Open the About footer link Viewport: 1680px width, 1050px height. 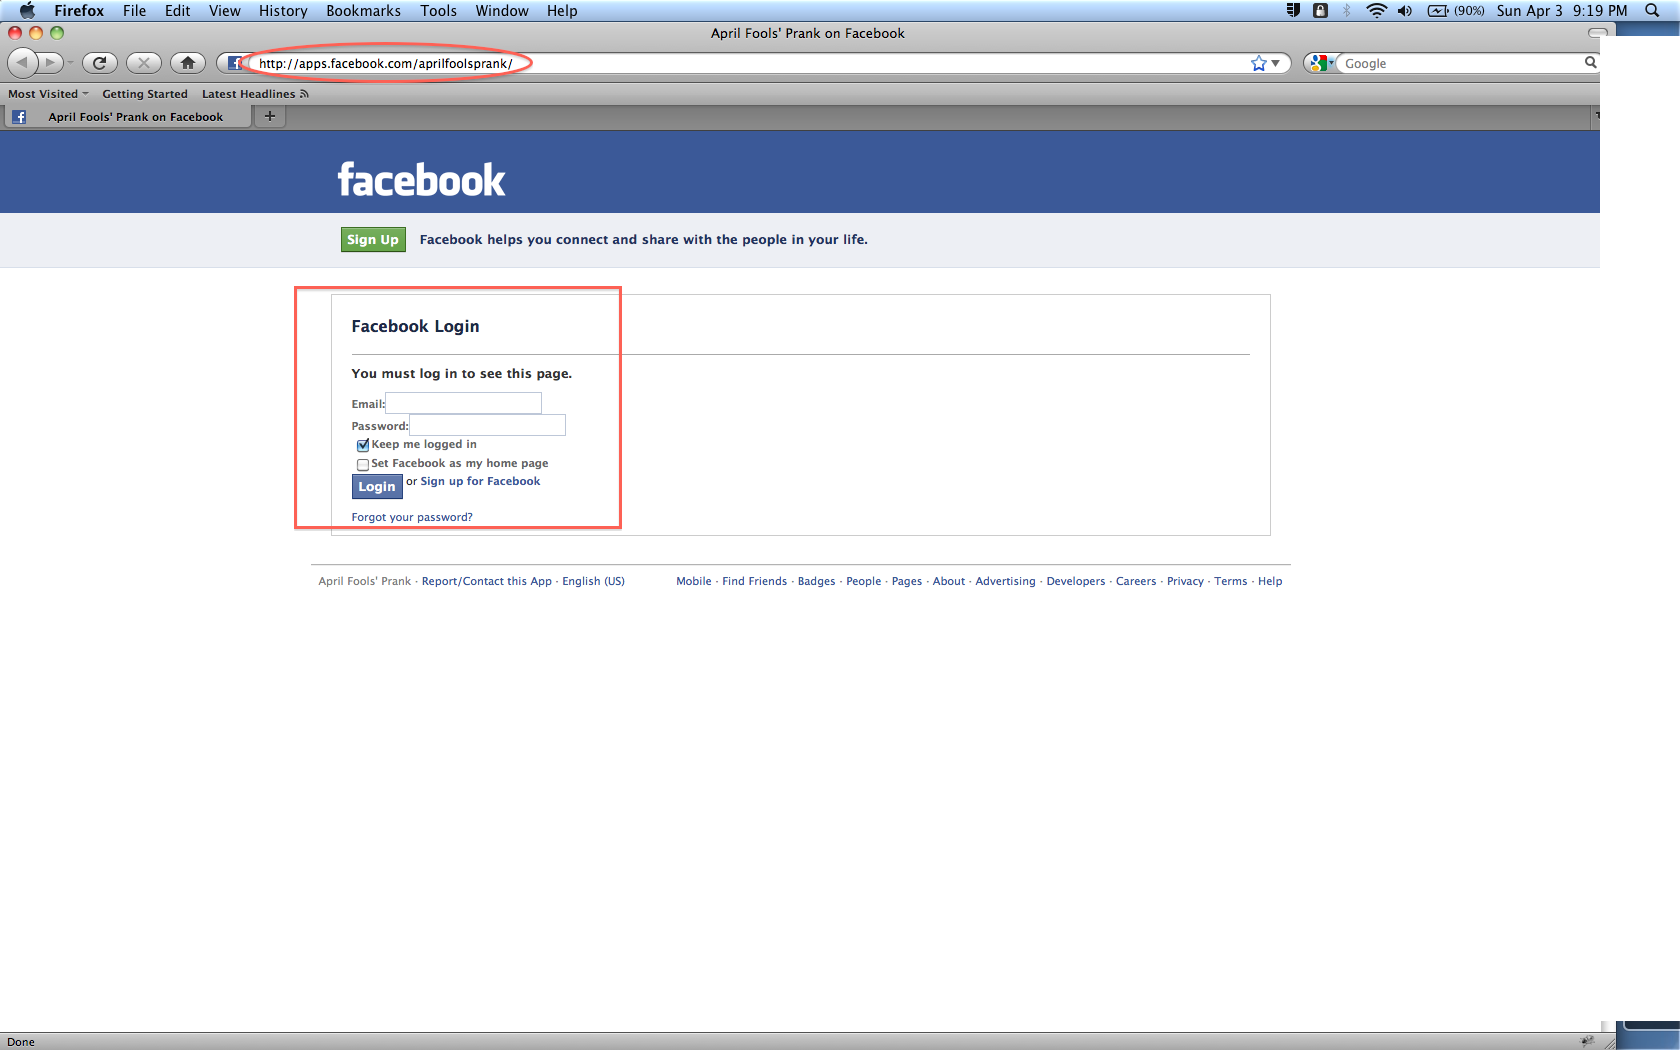pyautogui.click(x=949, y=581)
